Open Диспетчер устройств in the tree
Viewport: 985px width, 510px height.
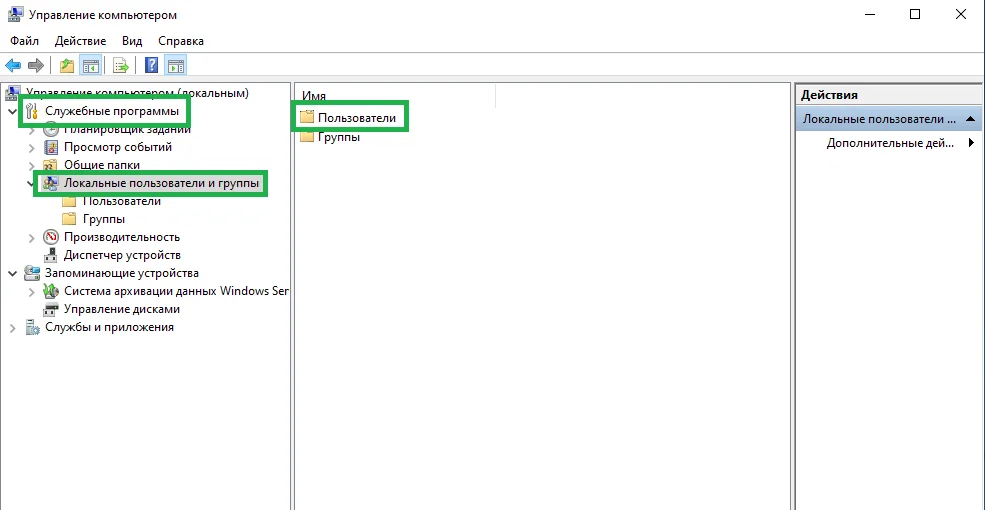coord(122,255)
